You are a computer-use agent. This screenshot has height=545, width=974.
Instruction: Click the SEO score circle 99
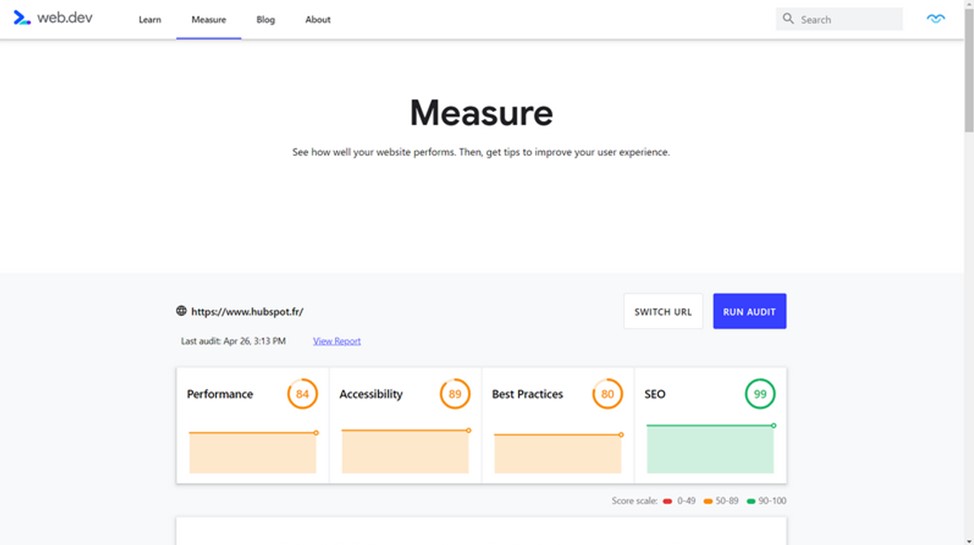(760, 394)
